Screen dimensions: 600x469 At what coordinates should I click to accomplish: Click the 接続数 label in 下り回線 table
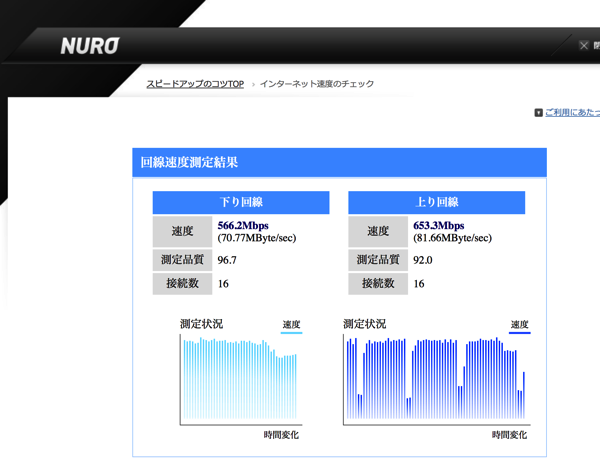pyautogui.click(x=183, y=283)
